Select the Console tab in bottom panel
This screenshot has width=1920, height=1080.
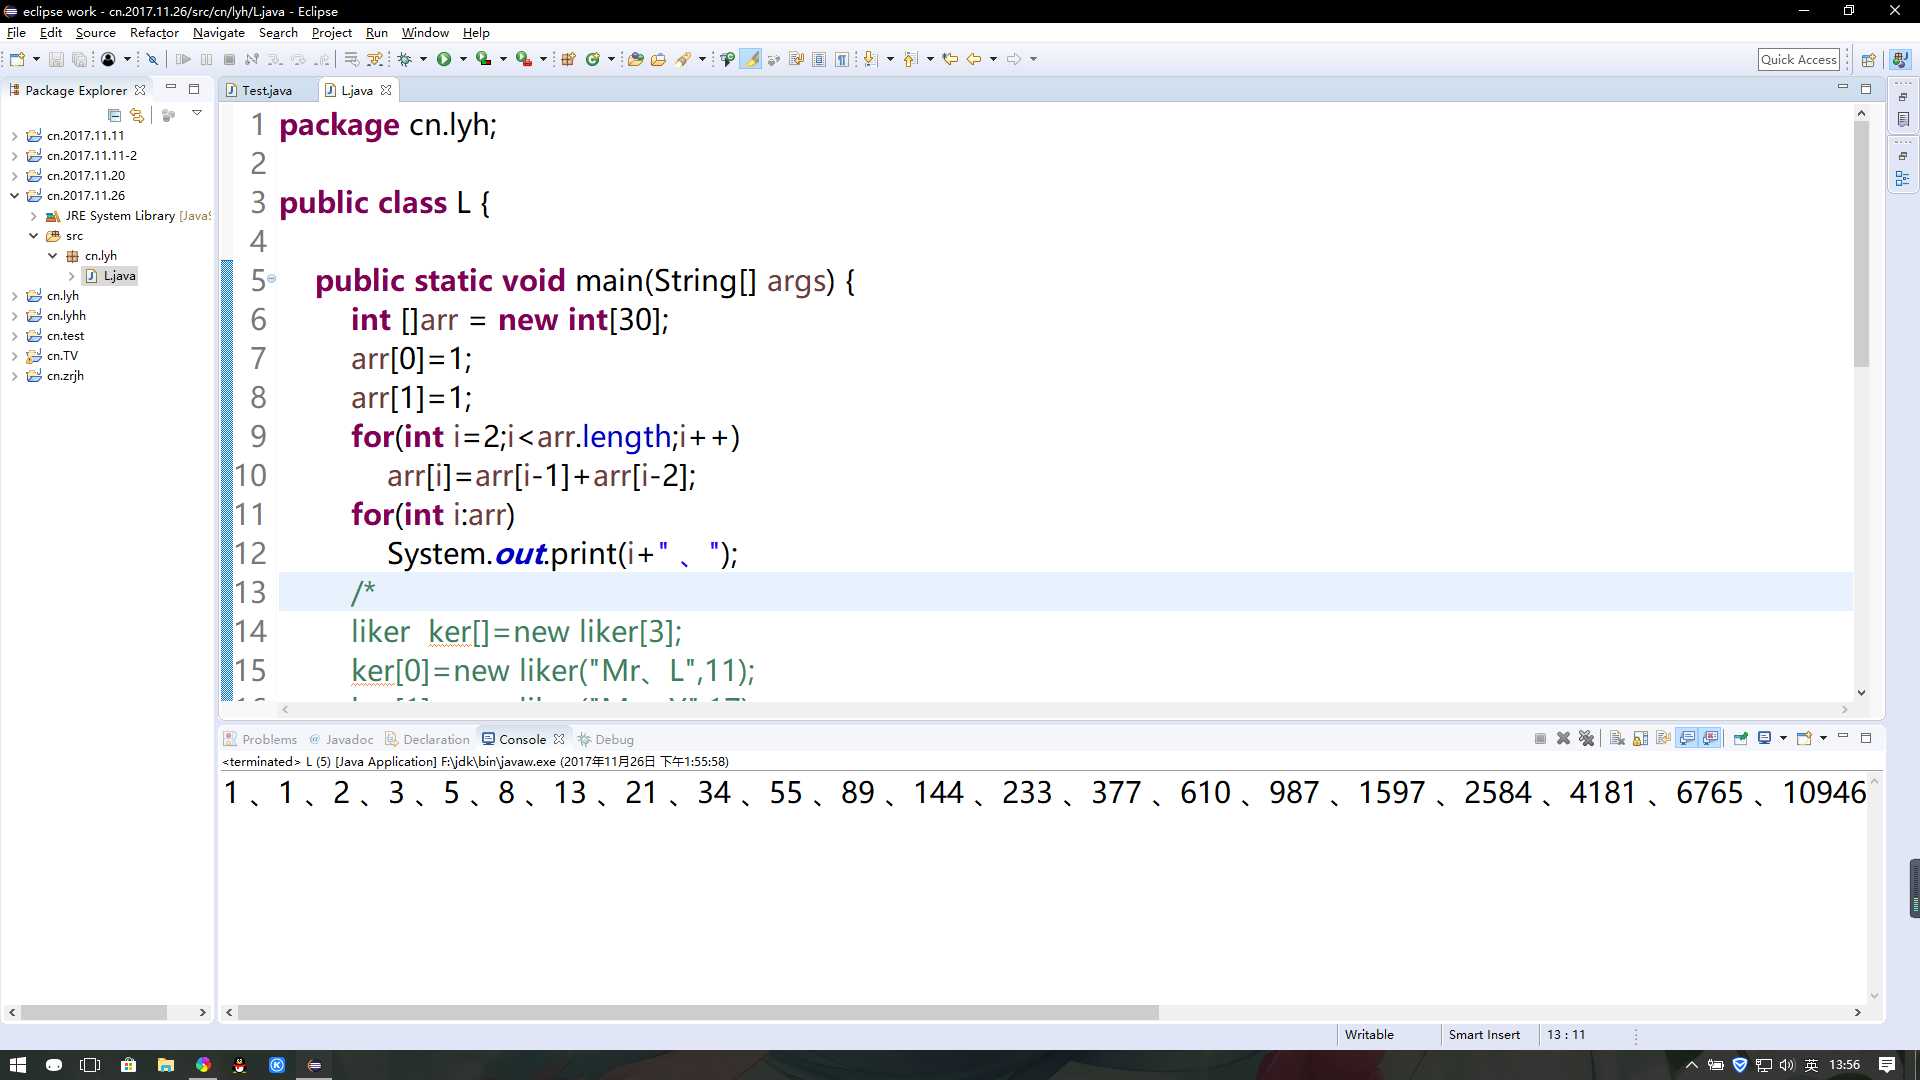tap(522, 738)
